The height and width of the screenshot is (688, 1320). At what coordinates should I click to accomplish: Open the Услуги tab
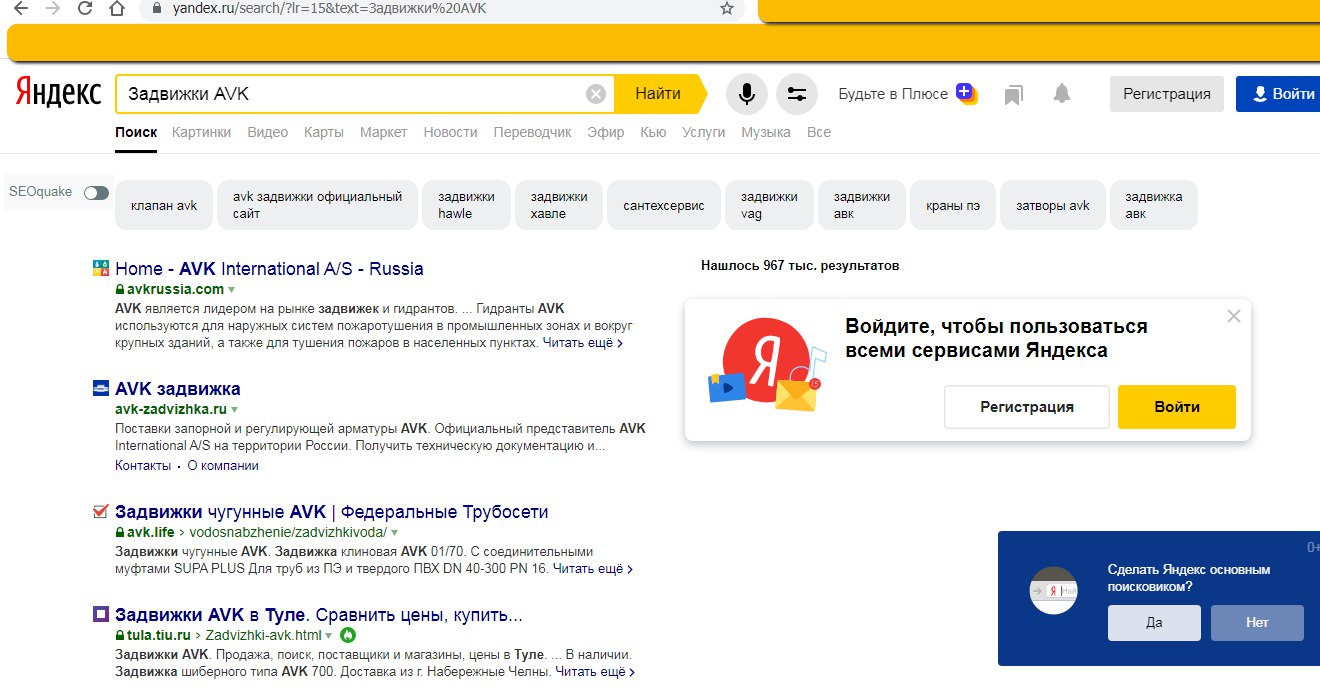click(704, 132)
